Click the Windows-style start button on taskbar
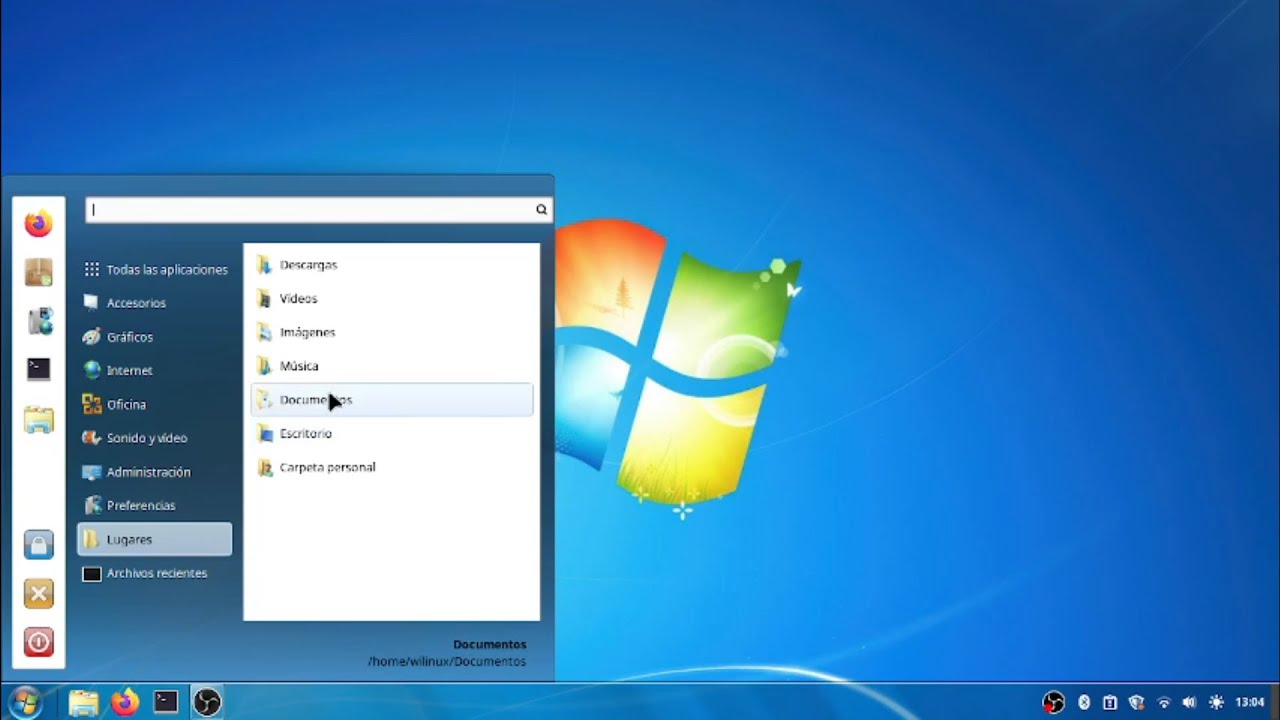The width and height of the screenshot is (1280, 720). [x=27, y=702]
